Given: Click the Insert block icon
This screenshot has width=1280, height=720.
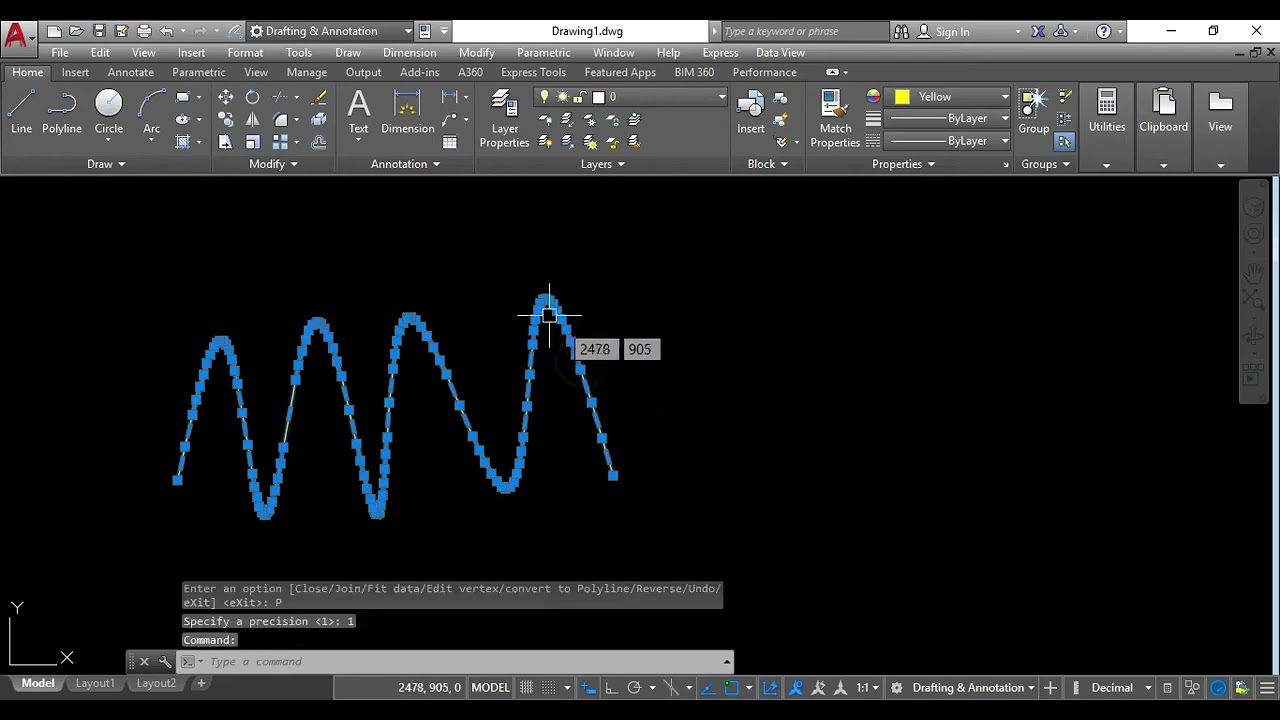Looking at the screenshot, I should coord(751,112).
